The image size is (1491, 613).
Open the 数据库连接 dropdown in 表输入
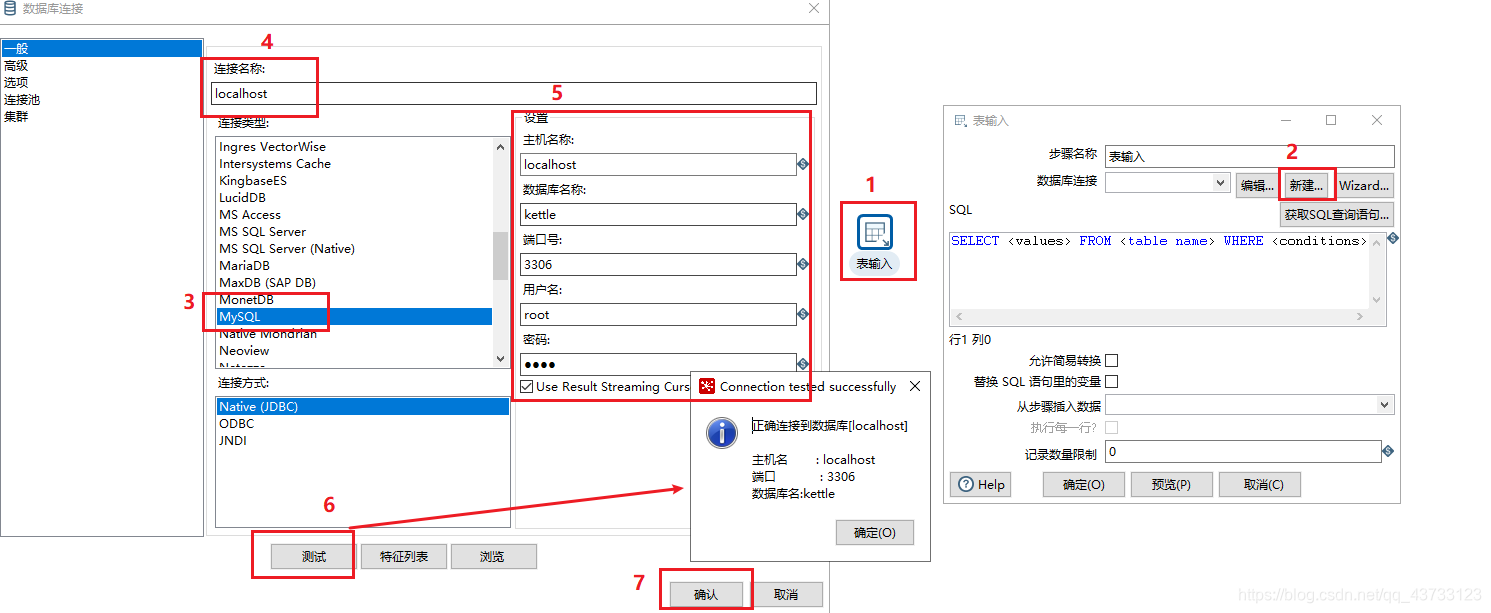pos(1221,182)
